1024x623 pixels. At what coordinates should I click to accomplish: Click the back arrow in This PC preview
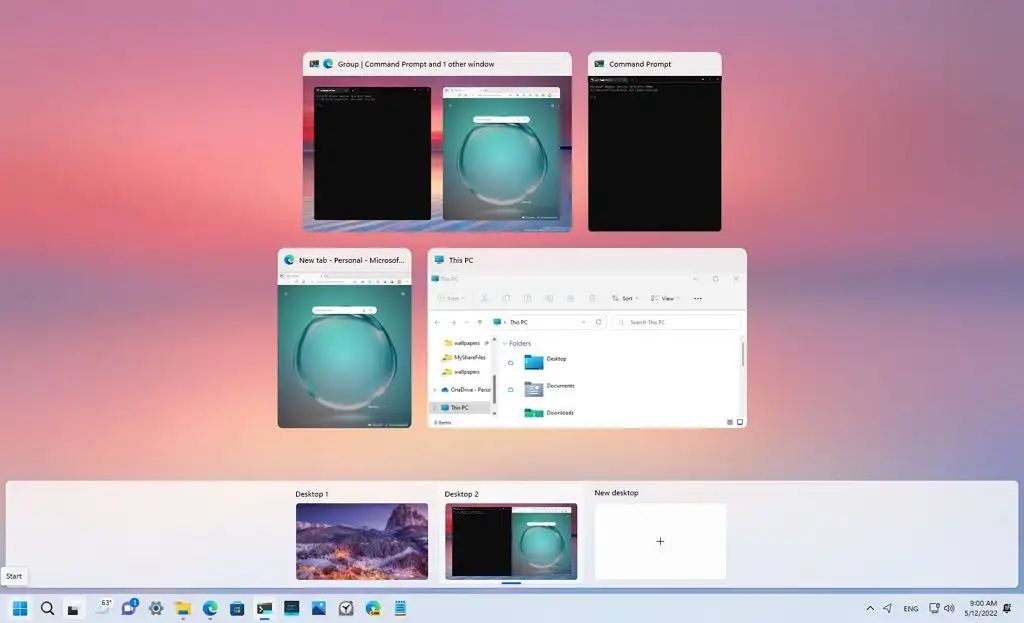[437, 323]
